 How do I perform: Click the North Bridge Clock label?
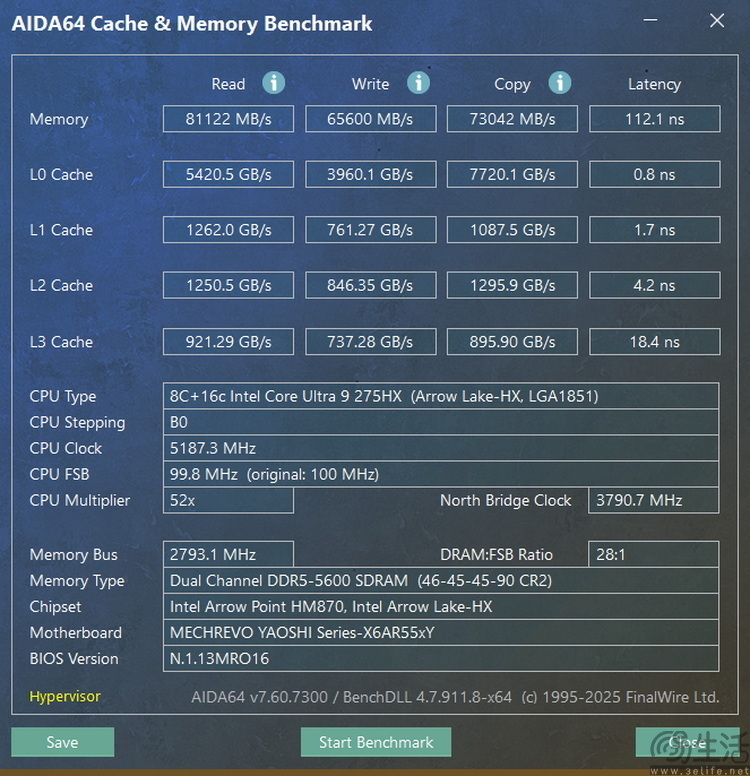click(x=506, y=500)
